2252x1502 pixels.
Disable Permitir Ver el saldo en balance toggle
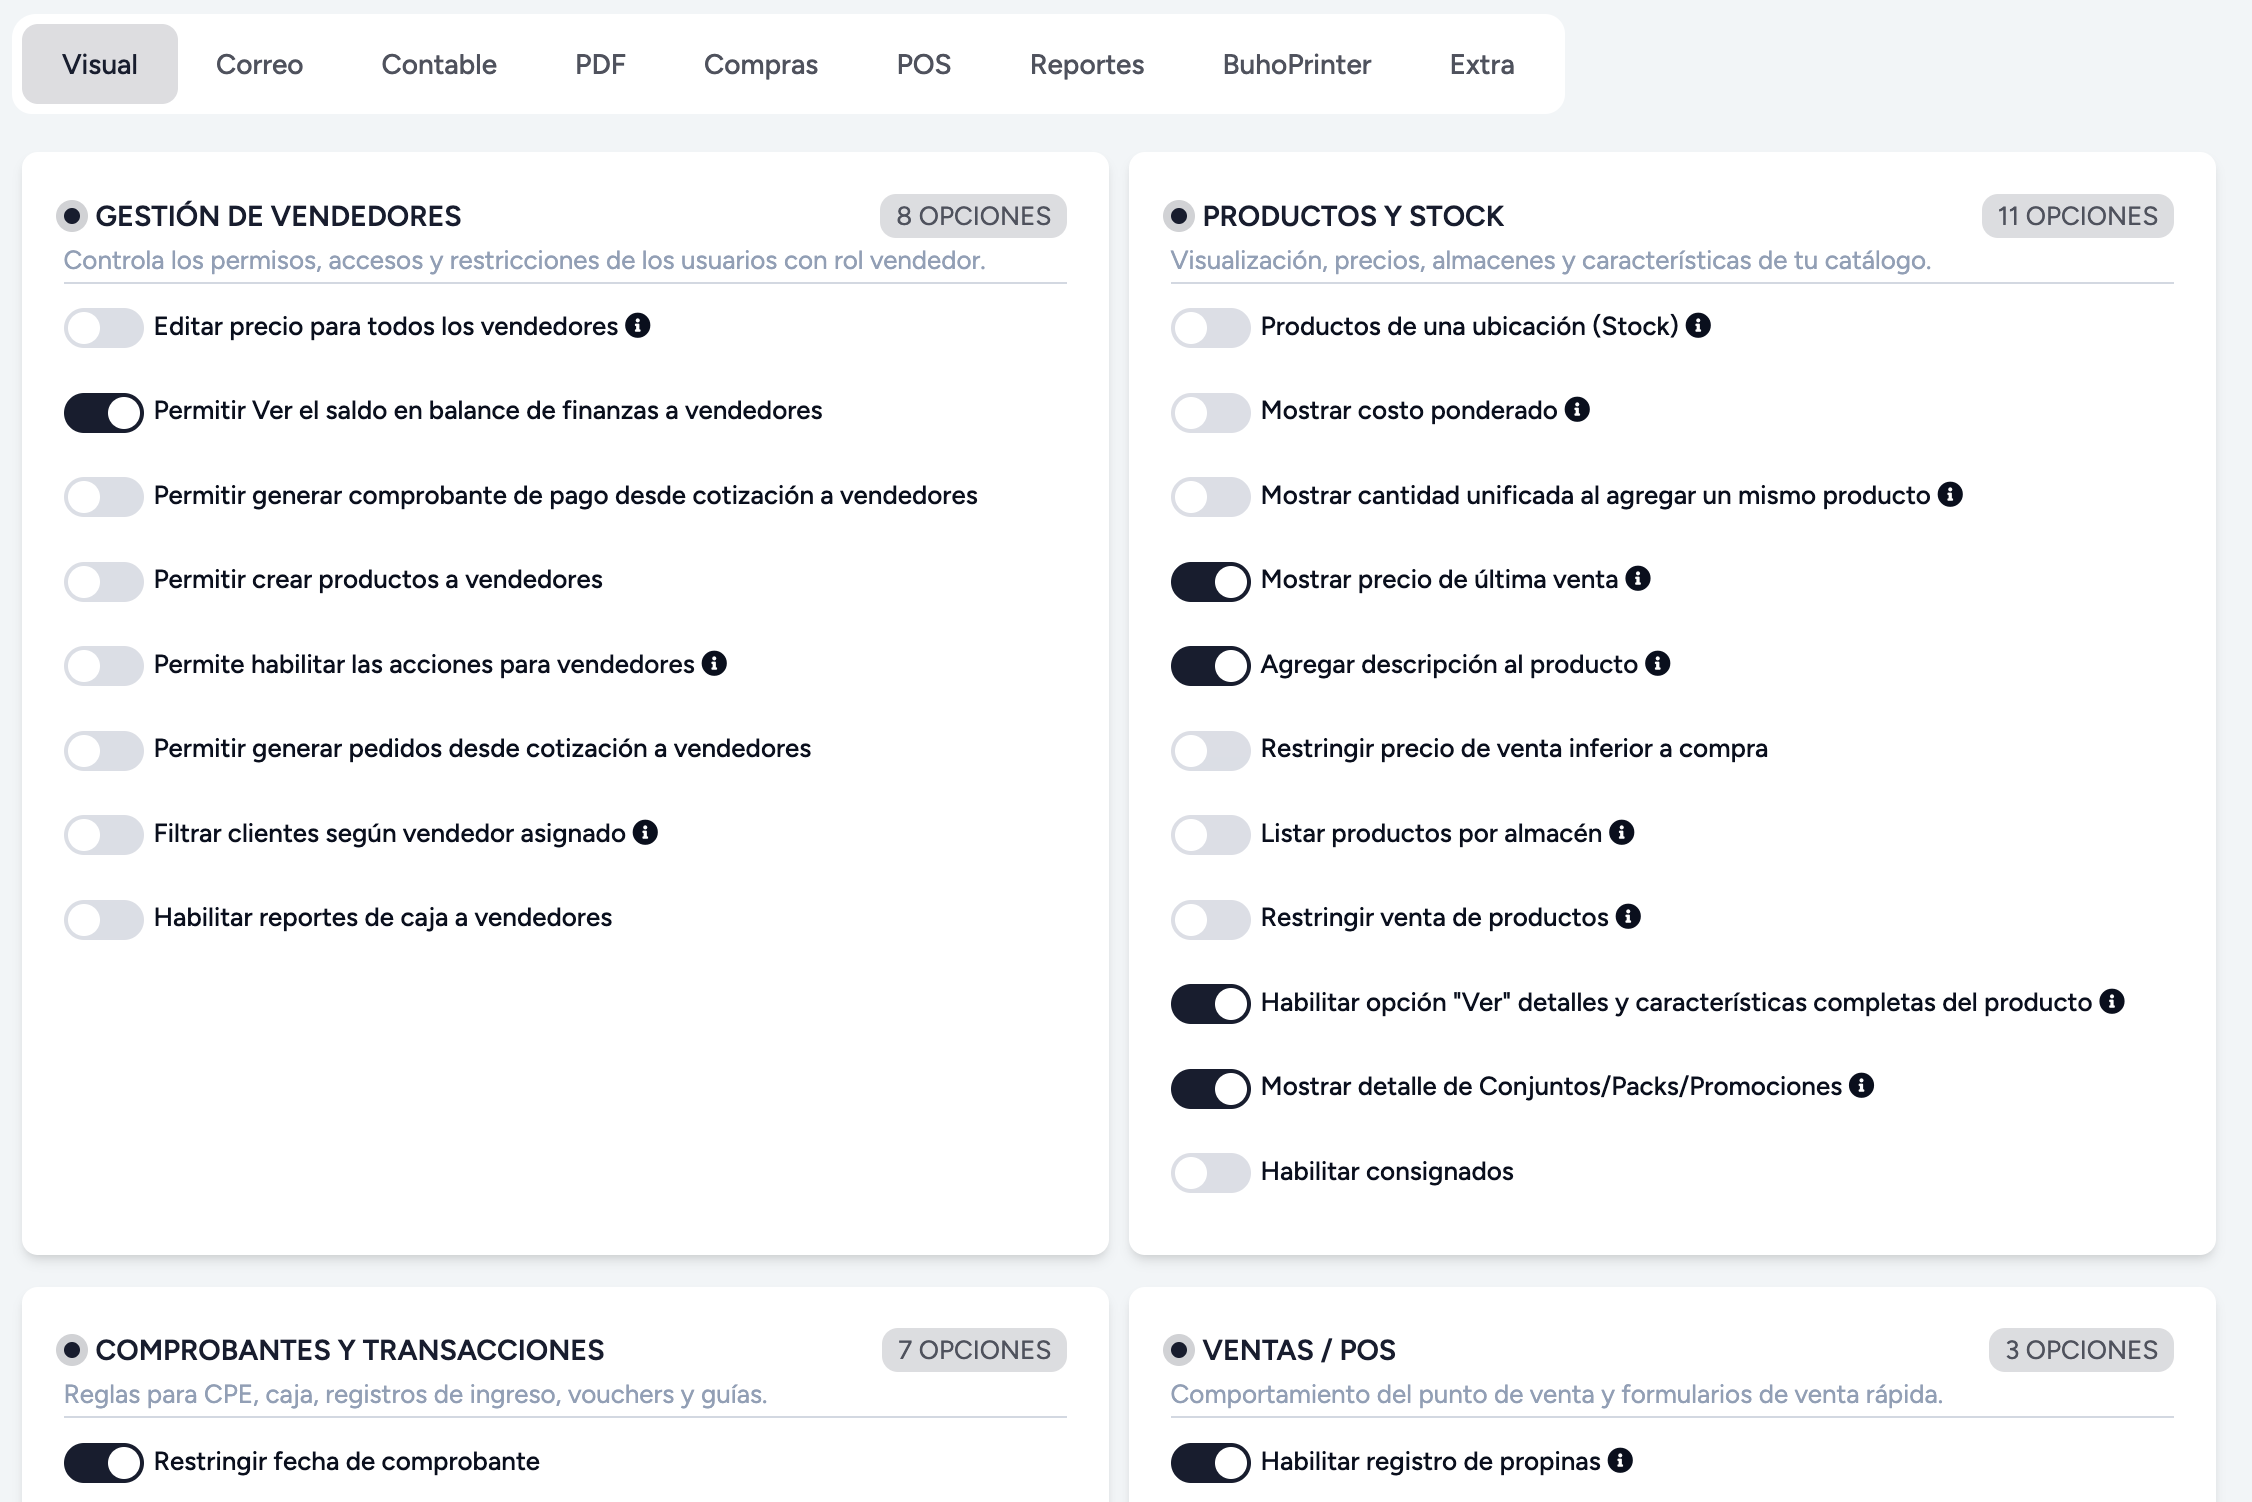click(104, 412)
